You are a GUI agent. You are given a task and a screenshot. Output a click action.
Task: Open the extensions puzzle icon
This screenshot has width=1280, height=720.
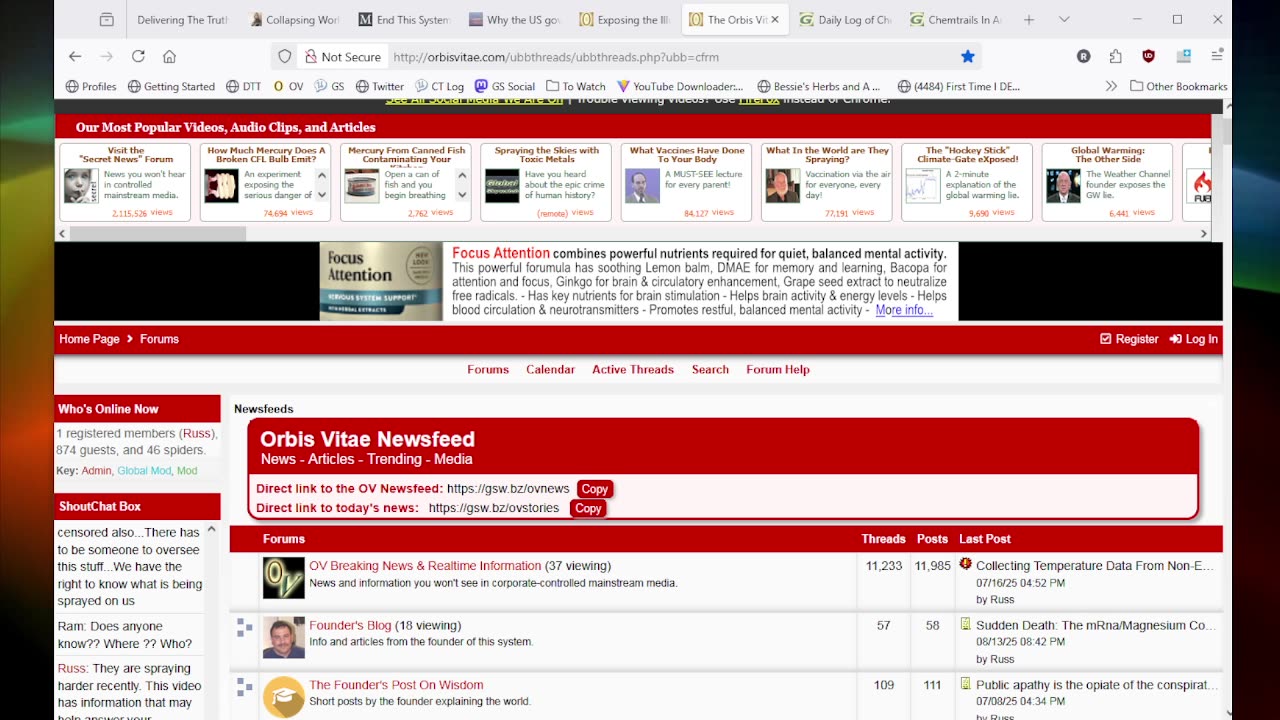[1115, 57]
